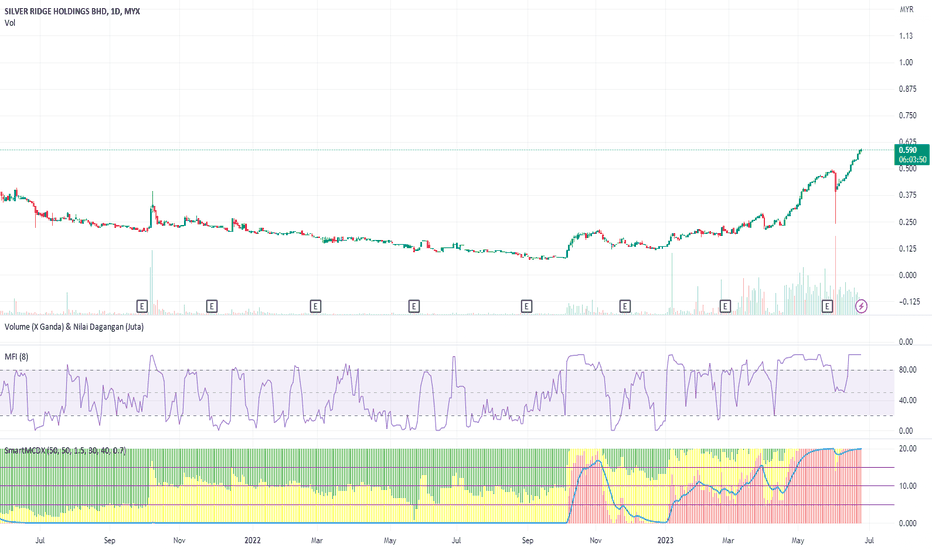932x550 pixels.
Task: Click the purple lightning bolt icon
Action: (861, 306)
